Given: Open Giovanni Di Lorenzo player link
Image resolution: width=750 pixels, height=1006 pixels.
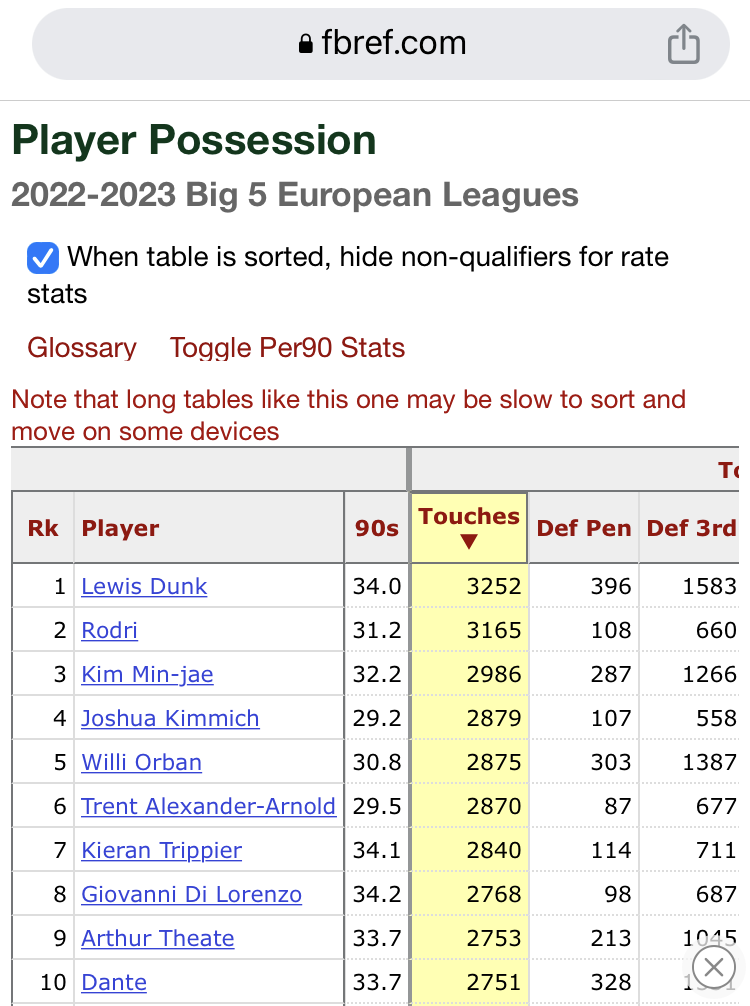Looking at the screenshot, I should coord(192,894).
